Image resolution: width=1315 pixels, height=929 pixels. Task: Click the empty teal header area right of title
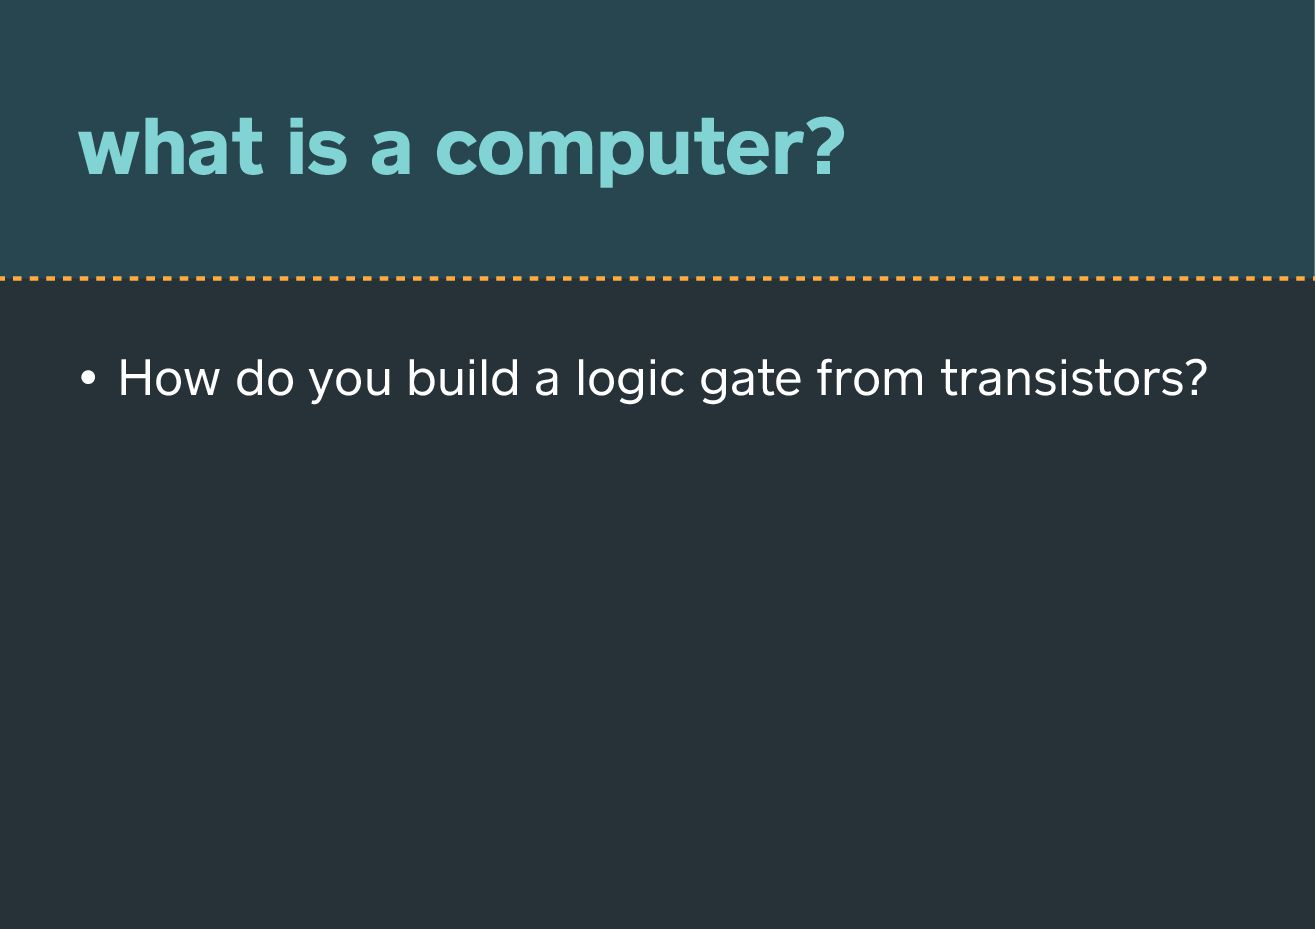(1080, 147)
